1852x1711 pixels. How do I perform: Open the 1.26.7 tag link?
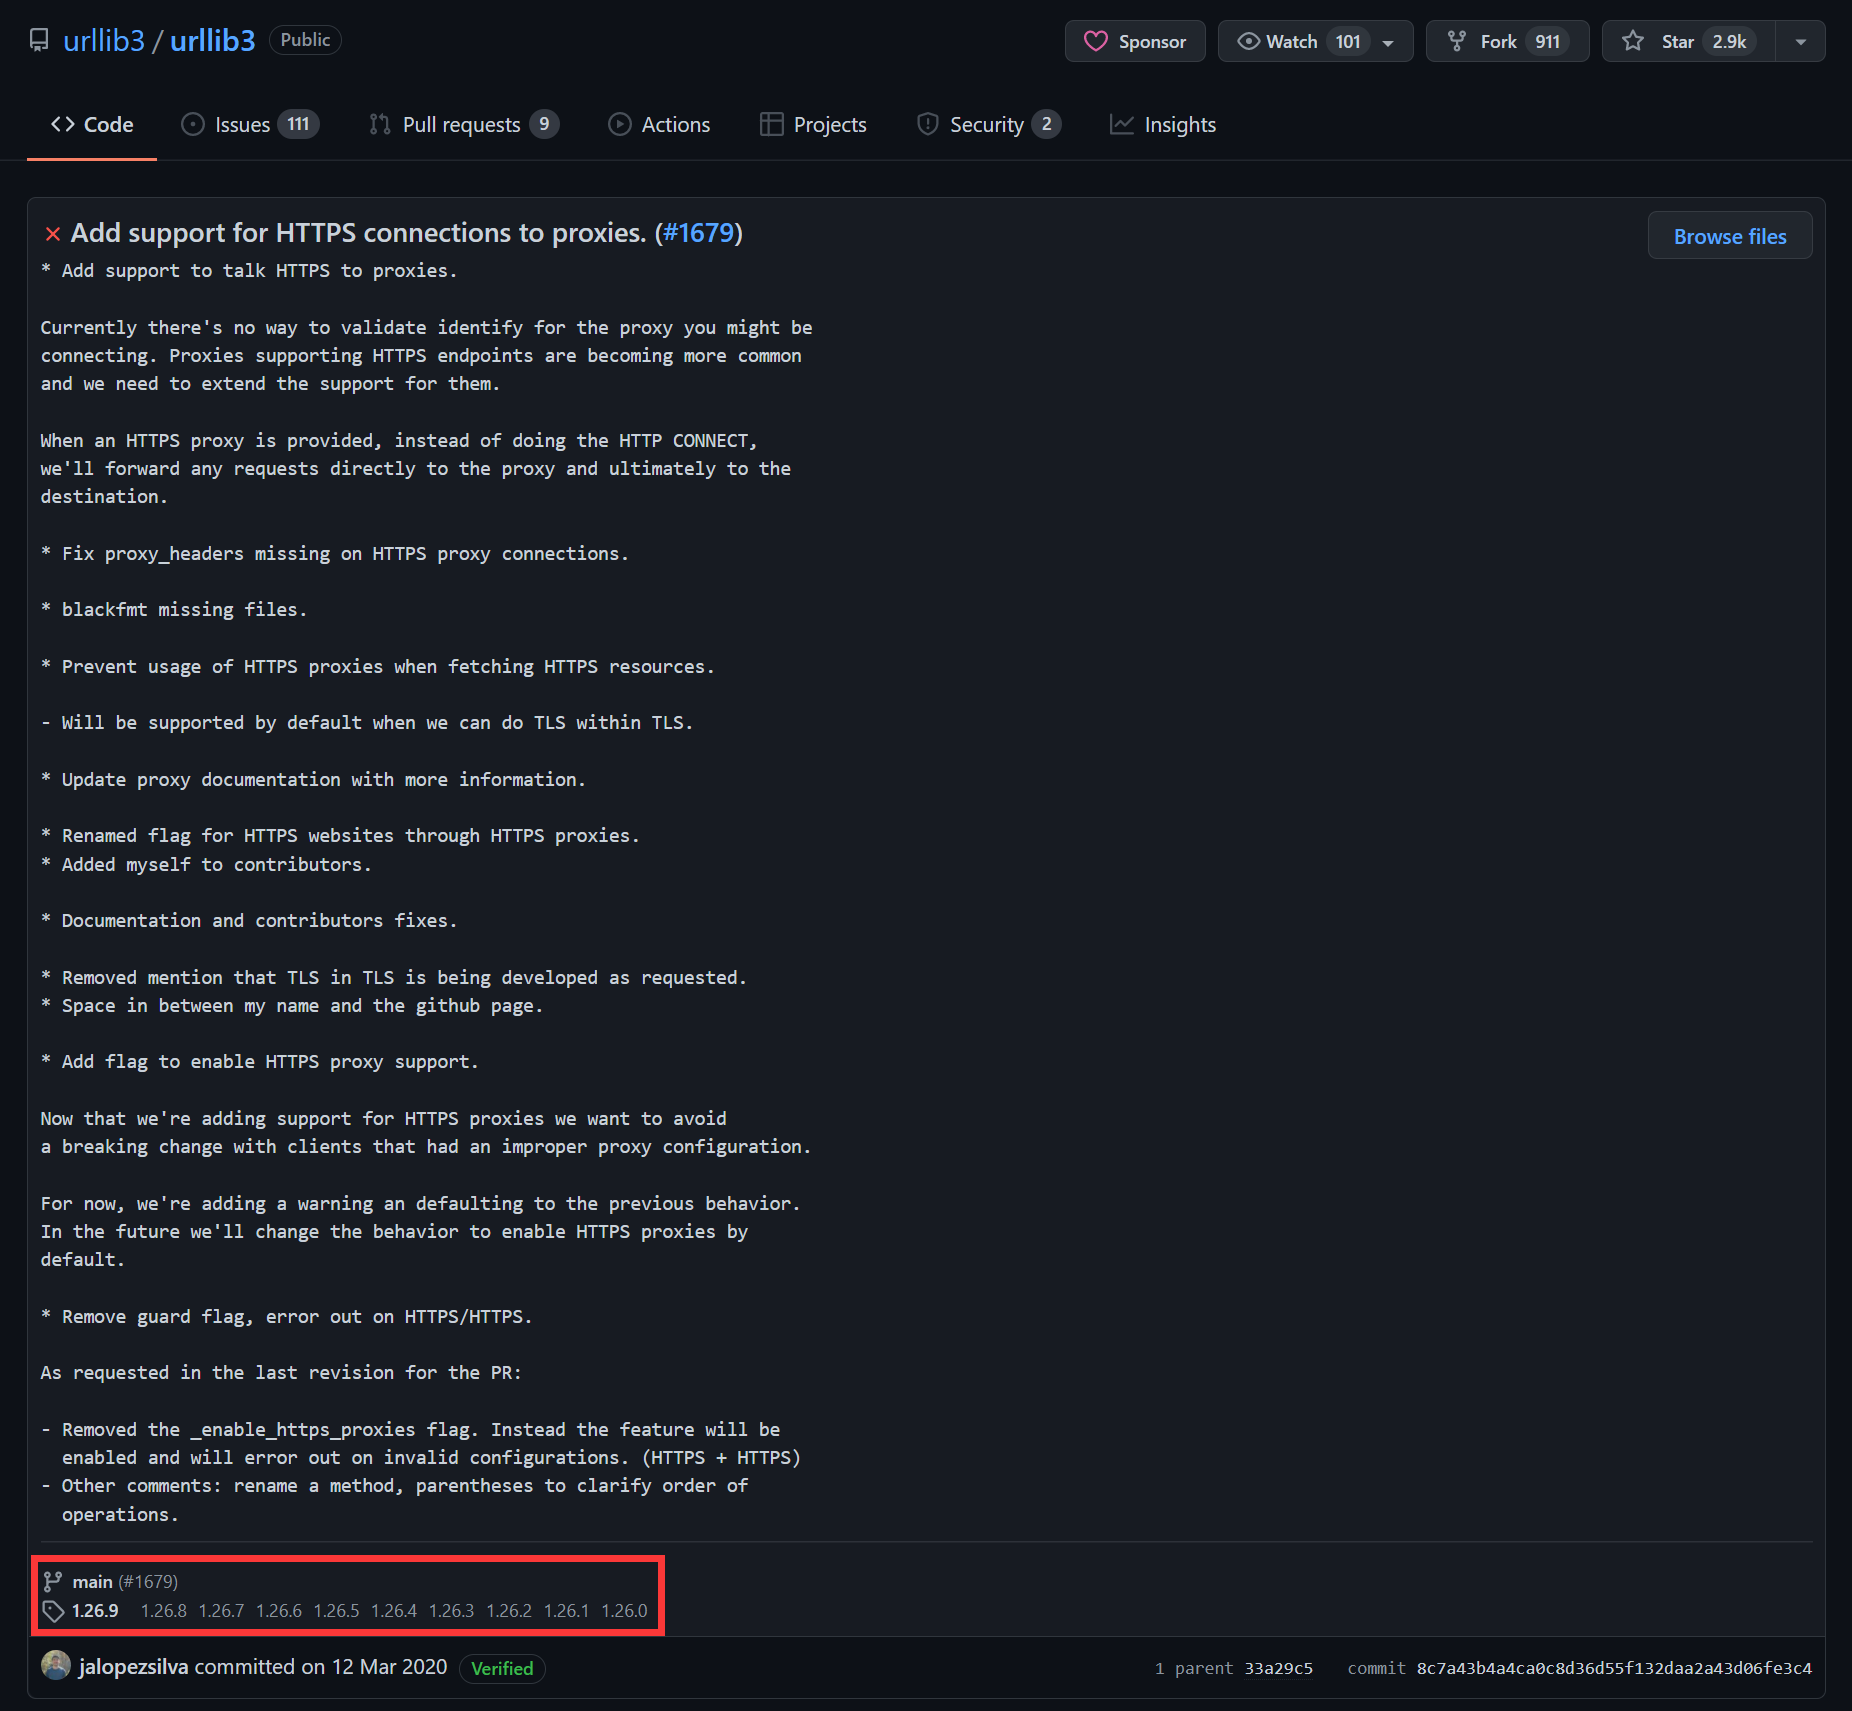221,1611
